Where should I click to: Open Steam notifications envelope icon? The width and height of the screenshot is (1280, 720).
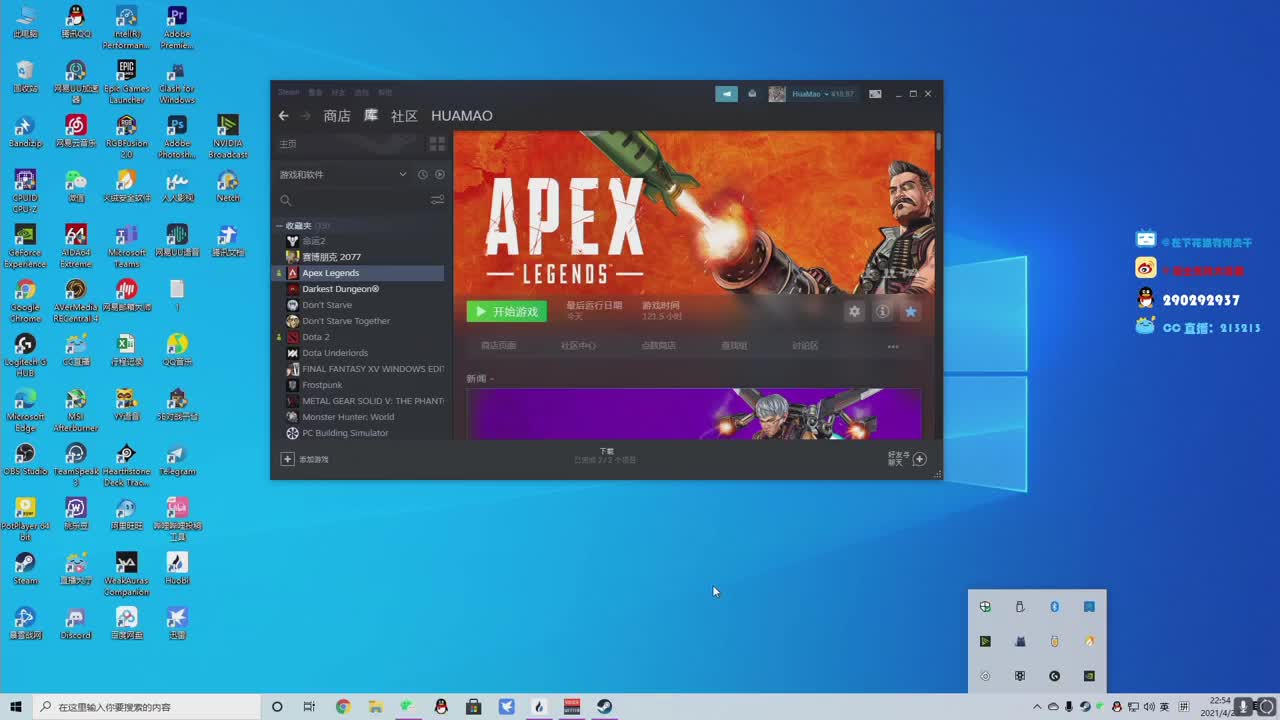pos(752,94)
